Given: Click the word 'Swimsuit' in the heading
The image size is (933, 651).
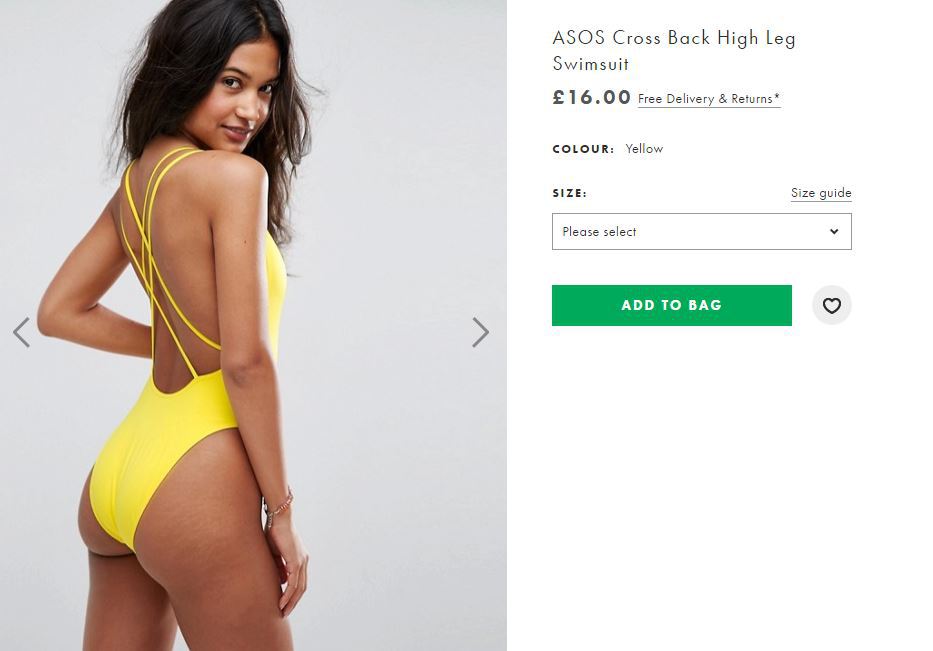Looking at the screenshot, I should (590, 64).
